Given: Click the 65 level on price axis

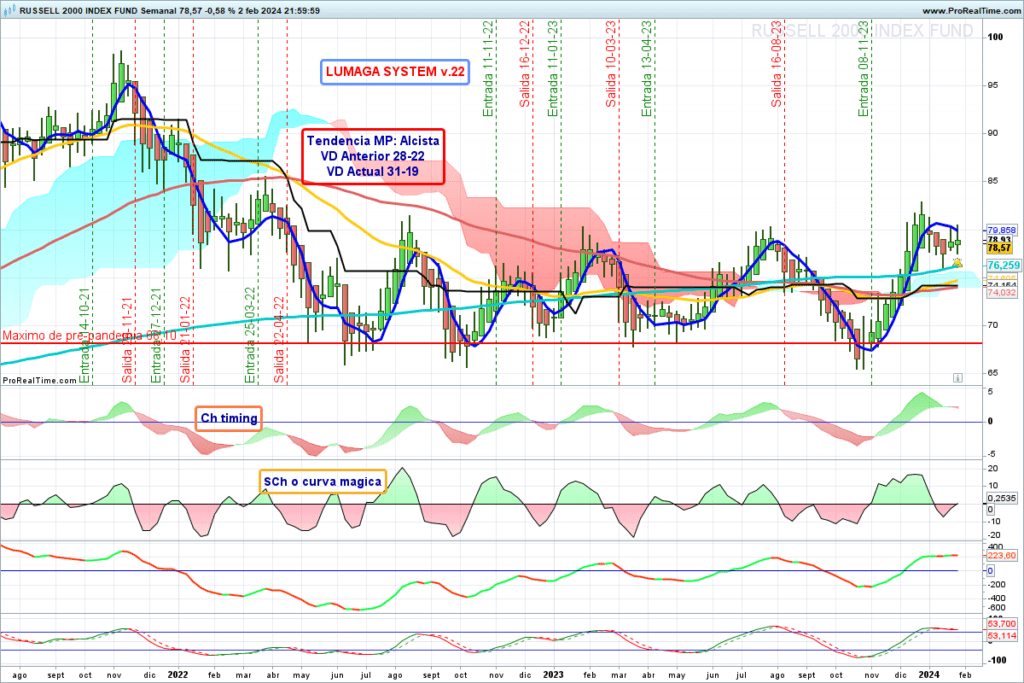Looking at the screenshot, I should (x=993, y=373).
